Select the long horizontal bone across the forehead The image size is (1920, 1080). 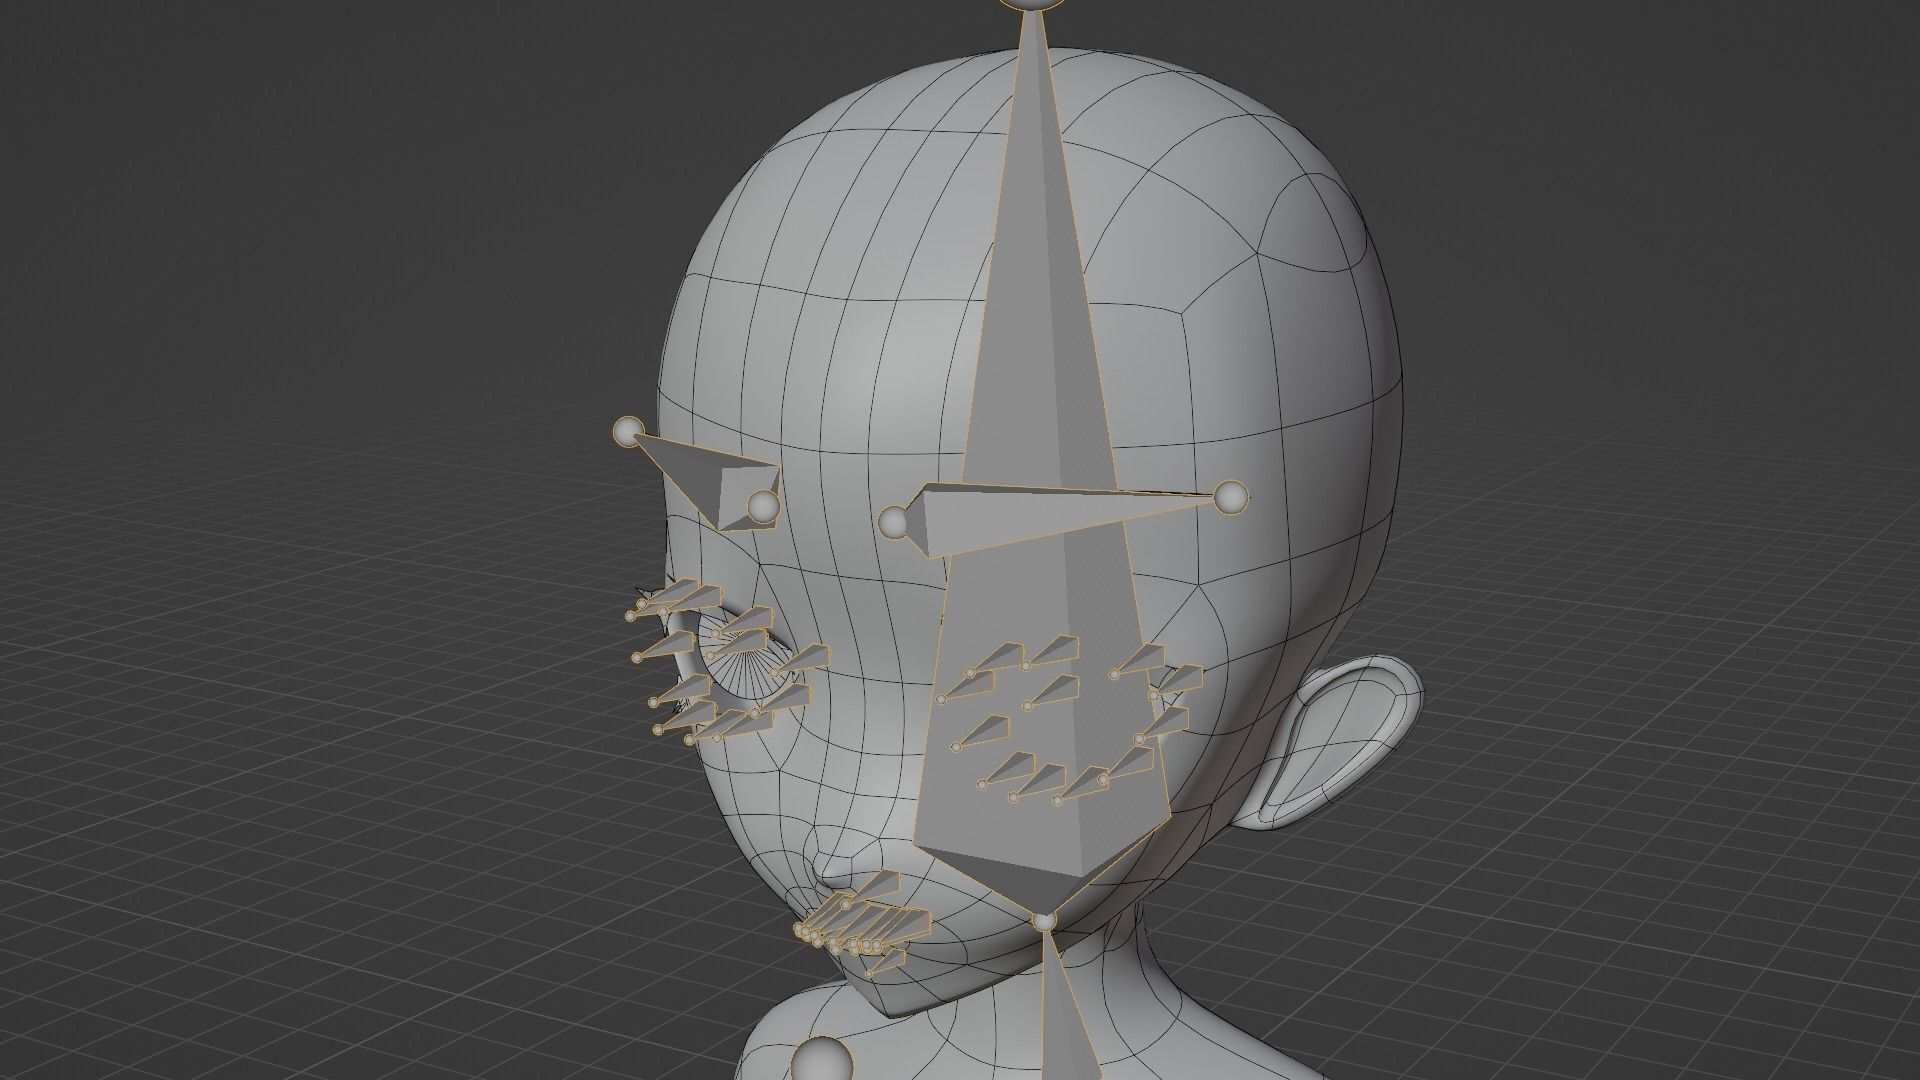click(1060, 516)
